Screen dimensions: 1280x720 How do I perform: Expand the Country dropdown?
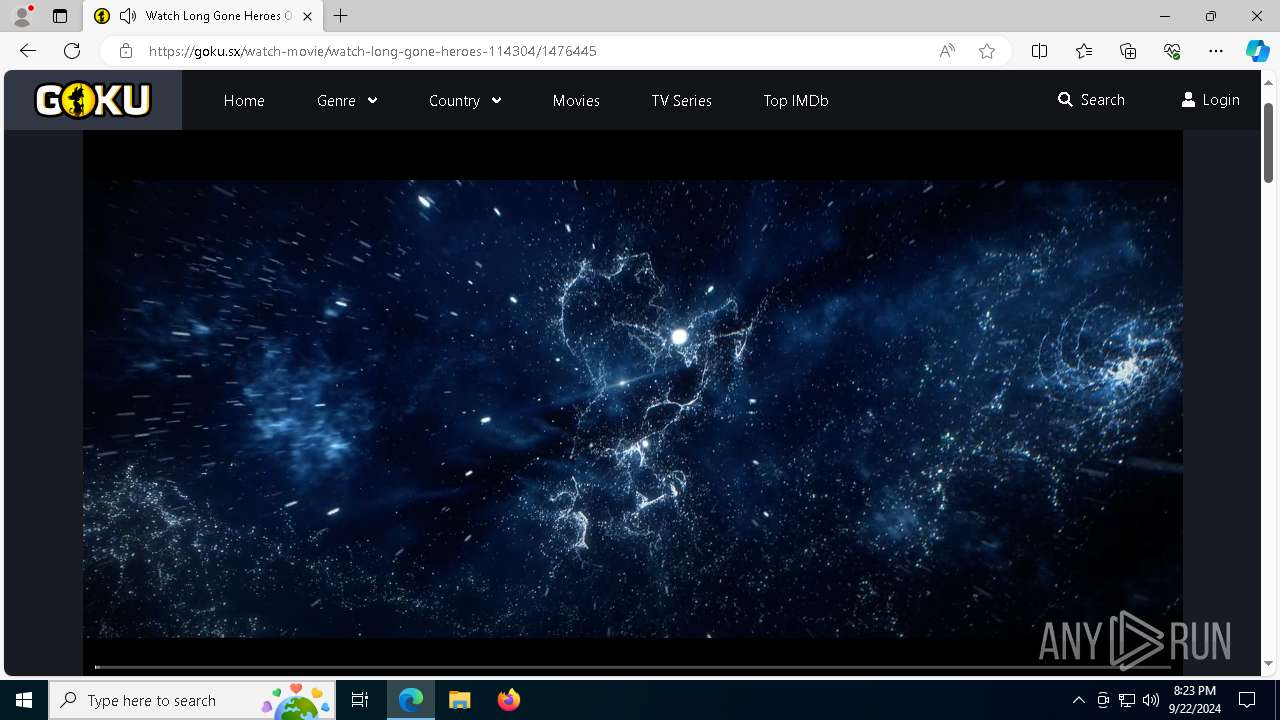click(x=465, y=100)
